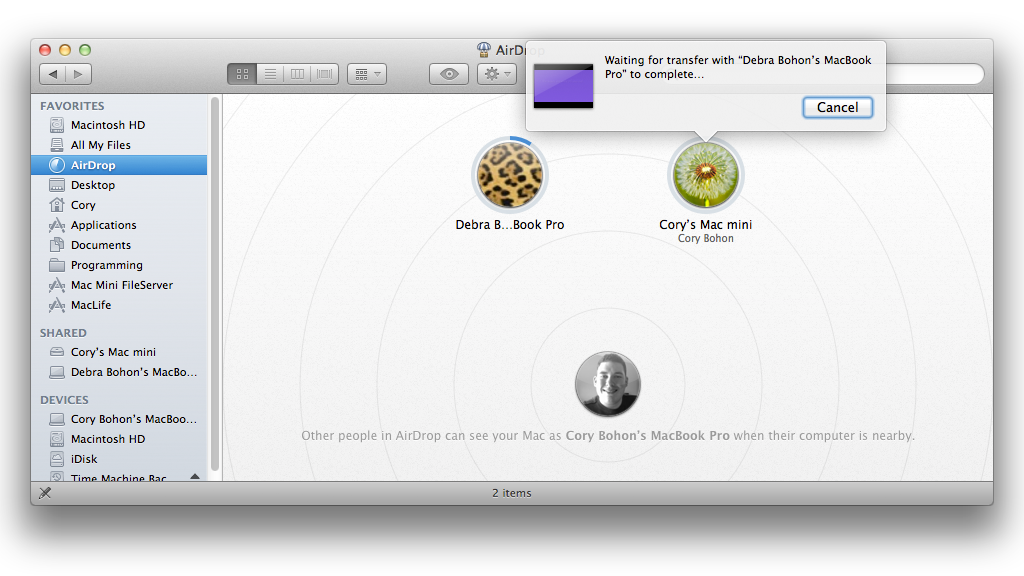Click the AirDrop window title icon
The height and width of the screenshot is (576, 1024).
tap(484, 50)
